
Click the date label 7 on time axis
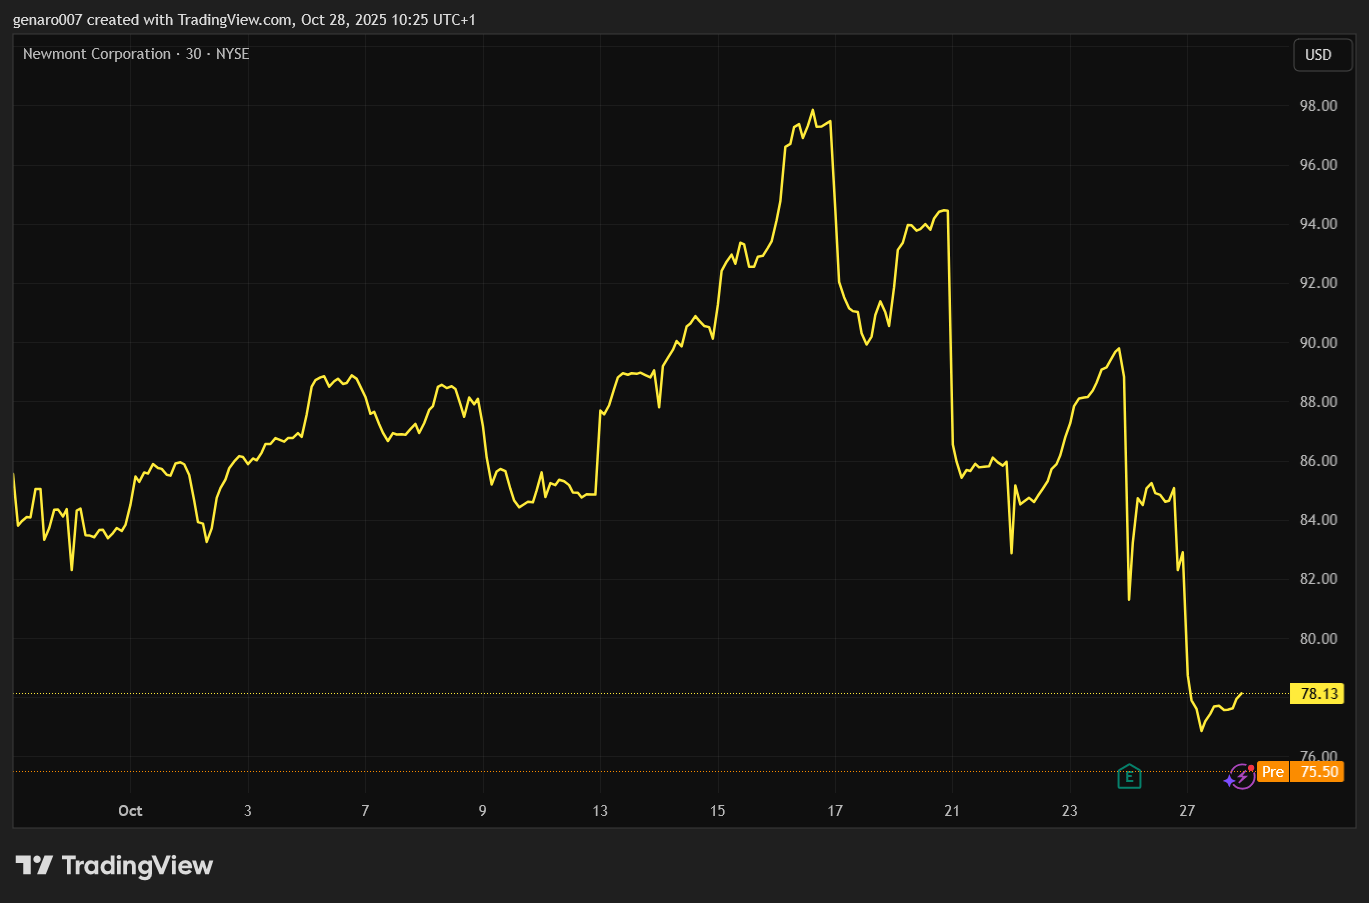tap(365, 810)
